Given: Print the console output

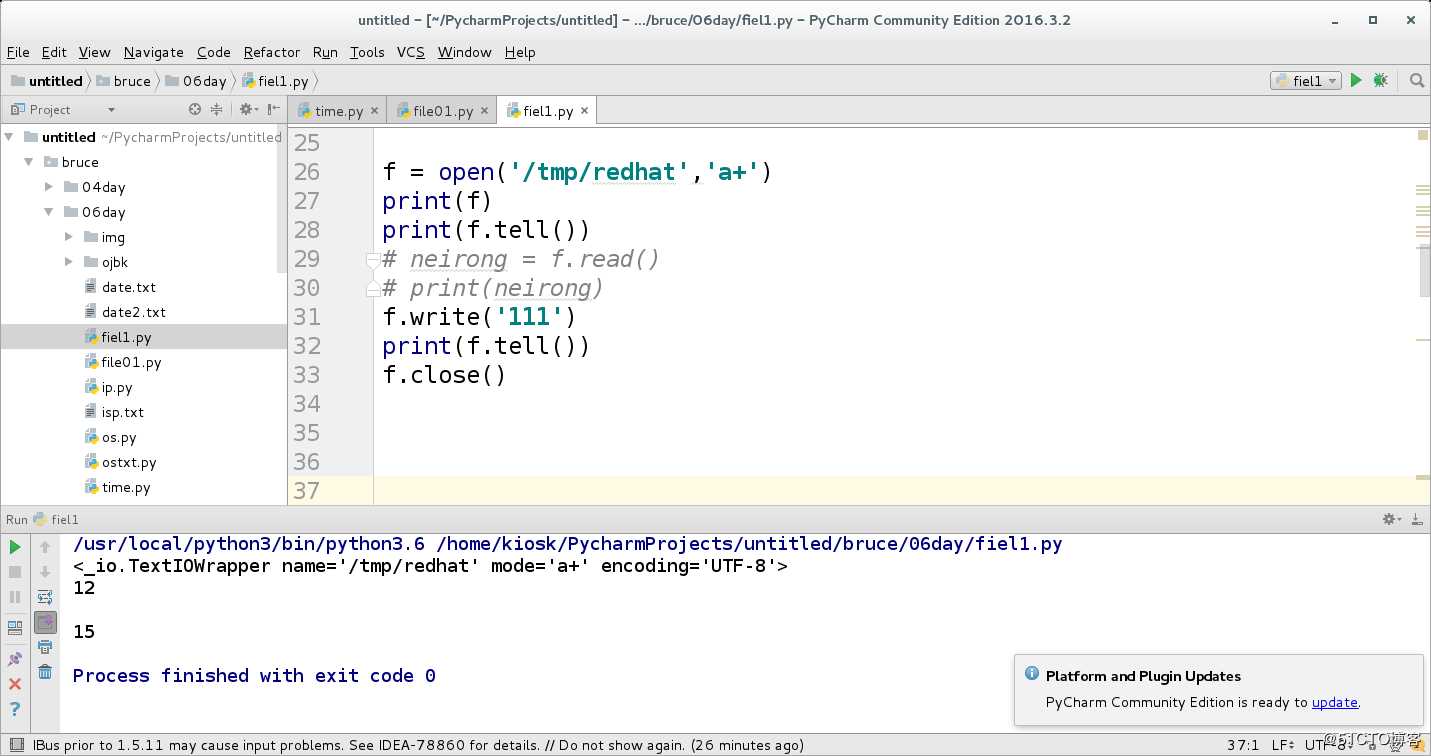Looking at the screenshot, I should pyautogui.click(x=45, y=647).
